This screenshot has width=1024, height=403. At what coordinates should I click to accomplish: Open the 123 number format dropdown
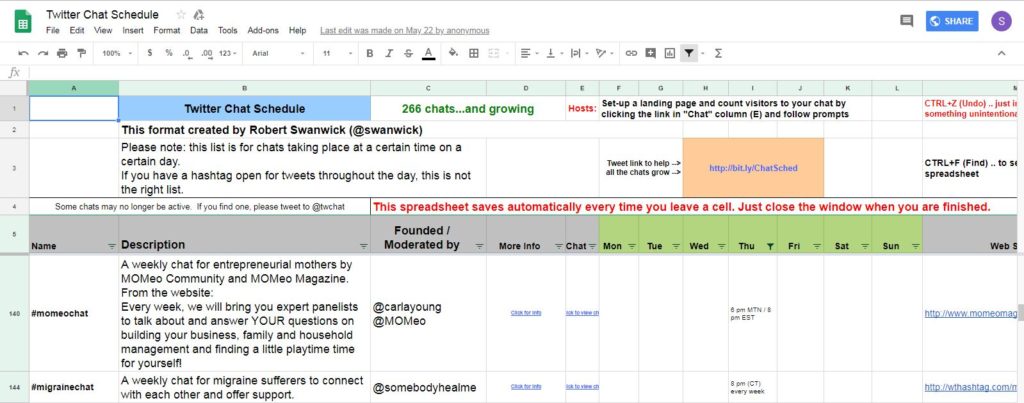(228, 53)
